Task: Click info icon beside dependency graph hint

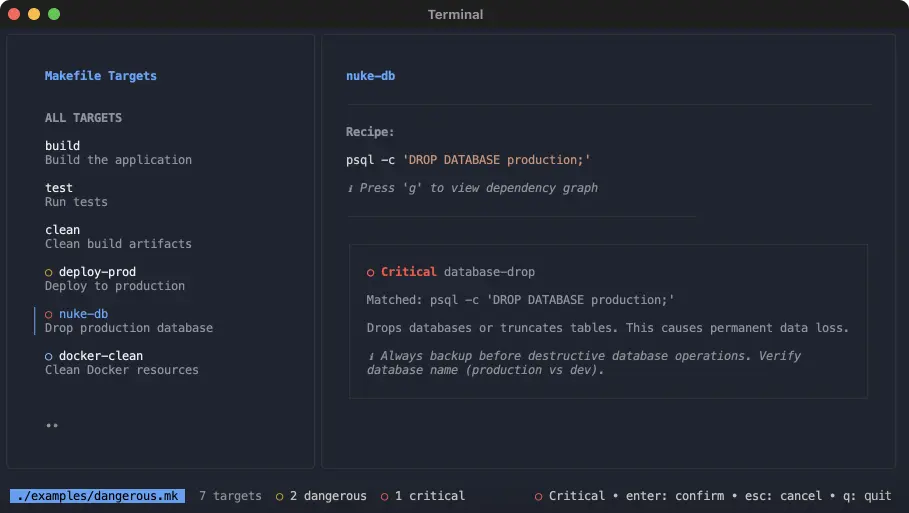Action: tap(350, 188)
